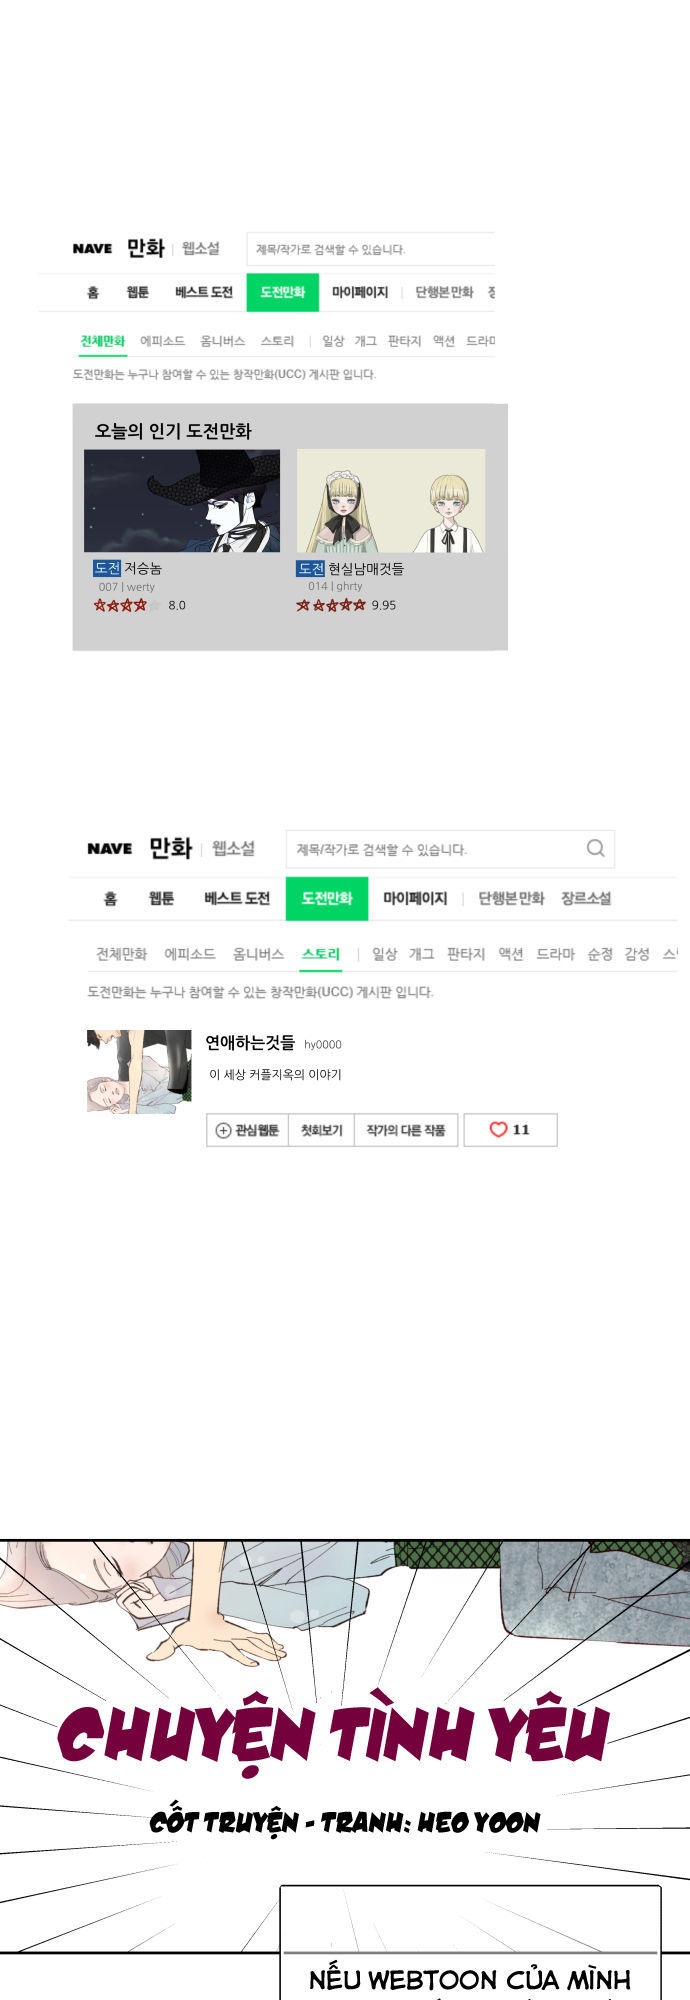Click the heart like icon with 11
690x2000 pixels.
(x=498, y=1129)
